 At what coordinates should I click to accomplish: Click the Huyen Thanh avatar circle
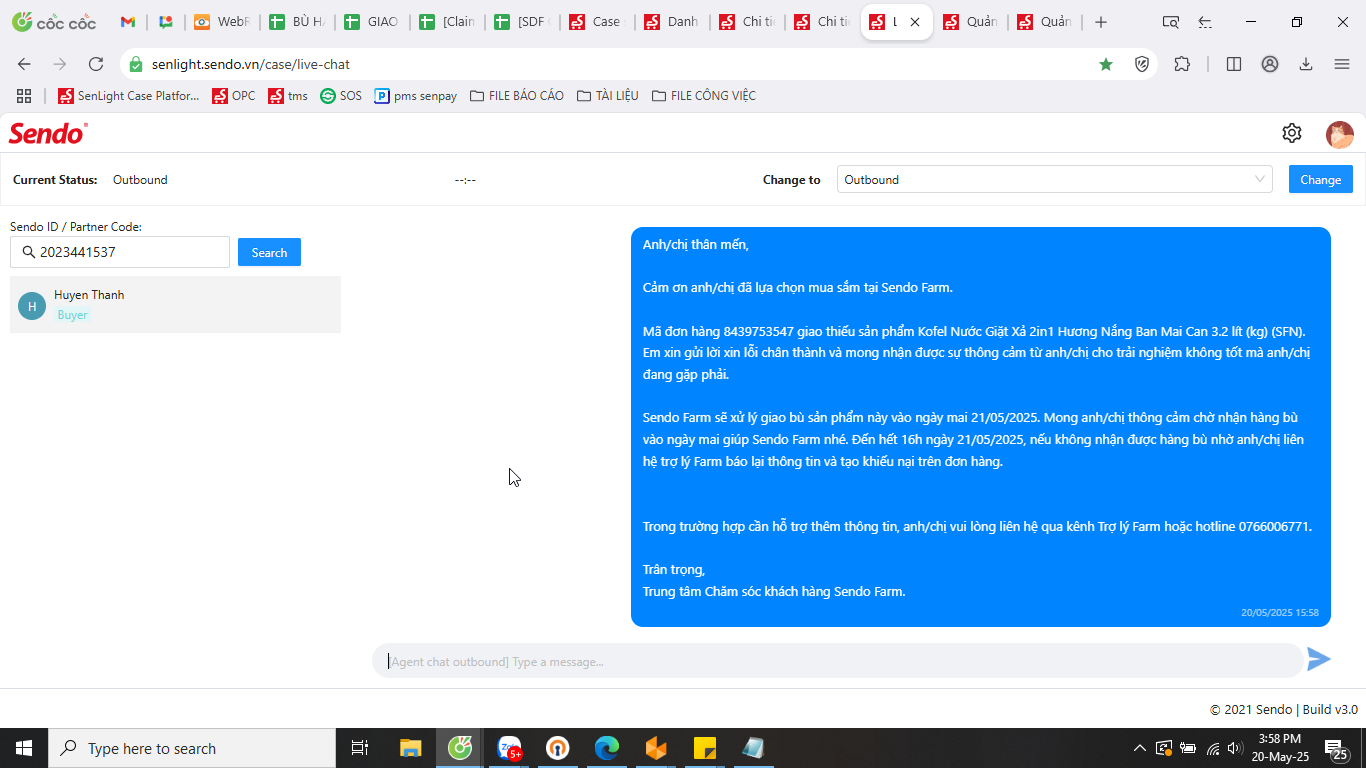click(x=32, y=306)
